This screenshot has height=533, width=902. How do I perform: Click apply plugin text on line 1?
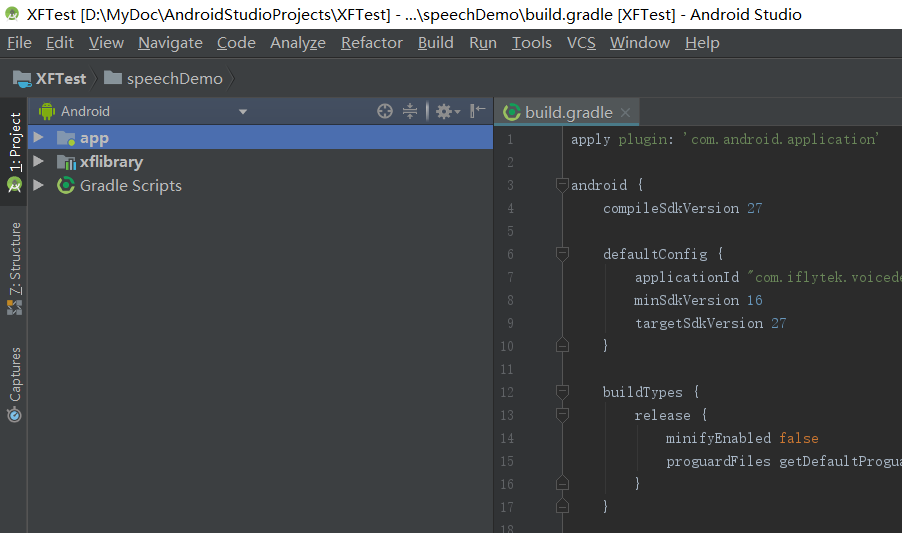click(x=622, y=139)
